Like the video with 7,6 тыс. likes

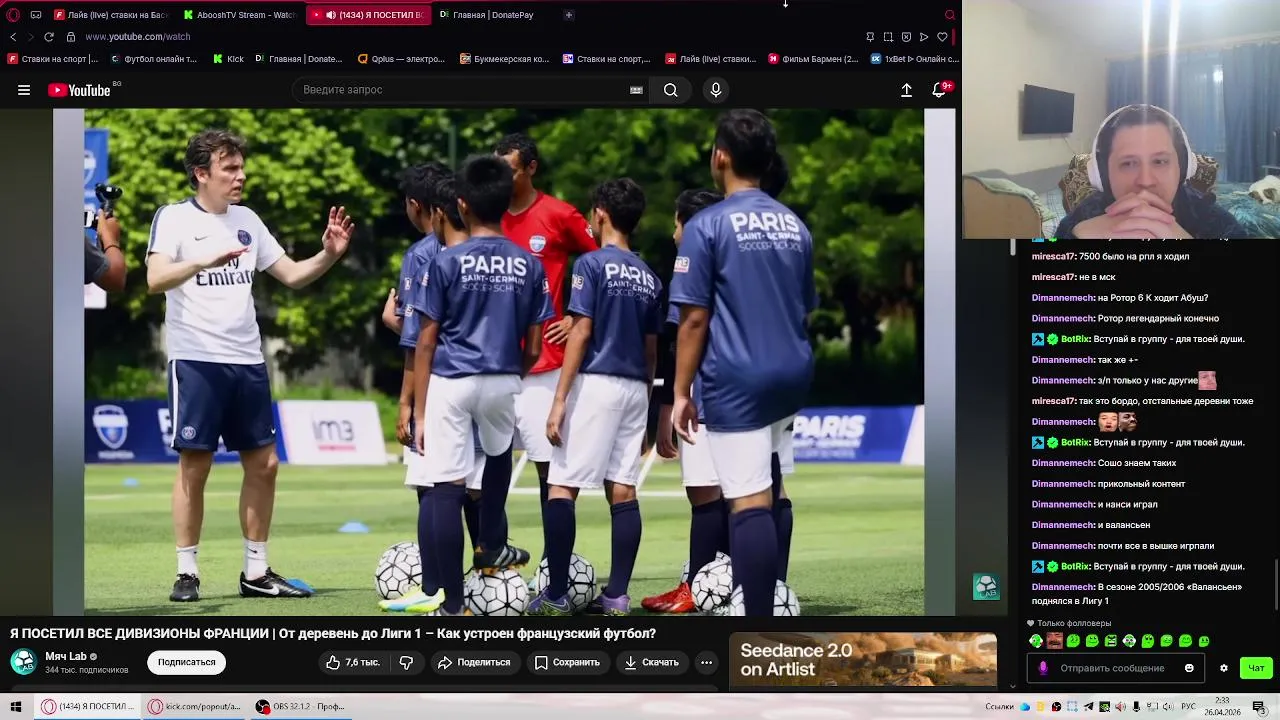coord(352,662)
